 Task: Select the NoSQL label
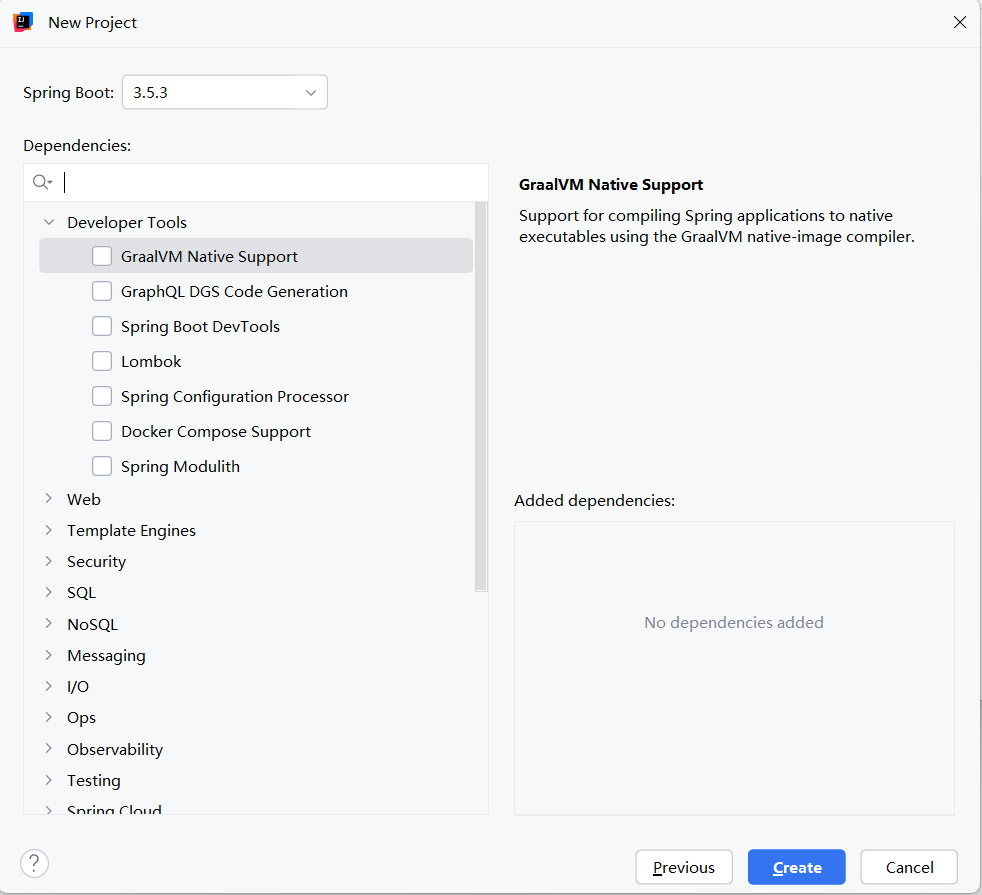coord(93,624)
